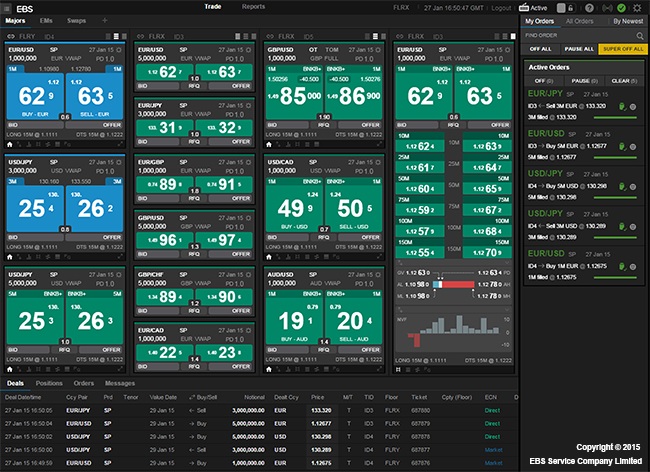
Task: Open the EBS hamburger menu icon
Action: 8,7
